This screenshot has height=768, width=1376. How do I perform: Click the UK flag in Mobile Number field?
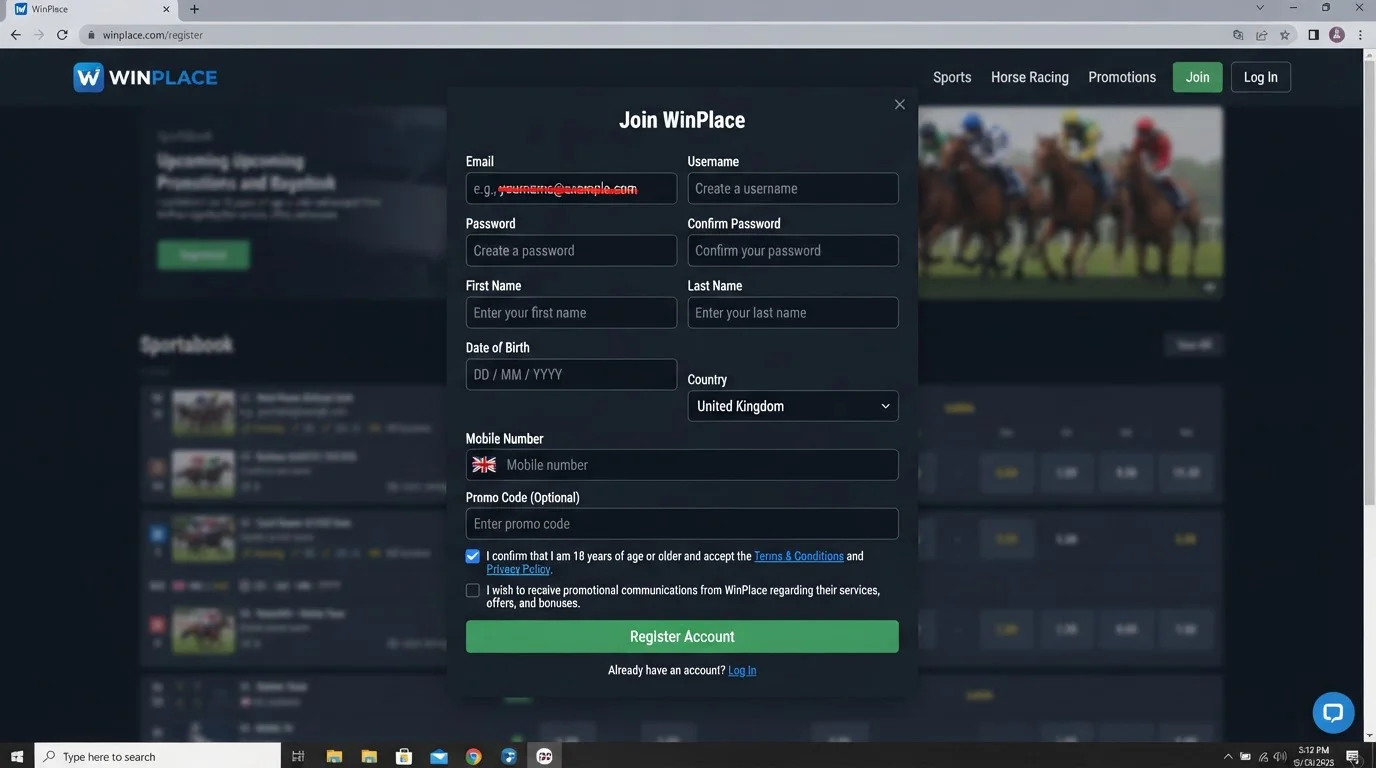[x=484, y=465]
